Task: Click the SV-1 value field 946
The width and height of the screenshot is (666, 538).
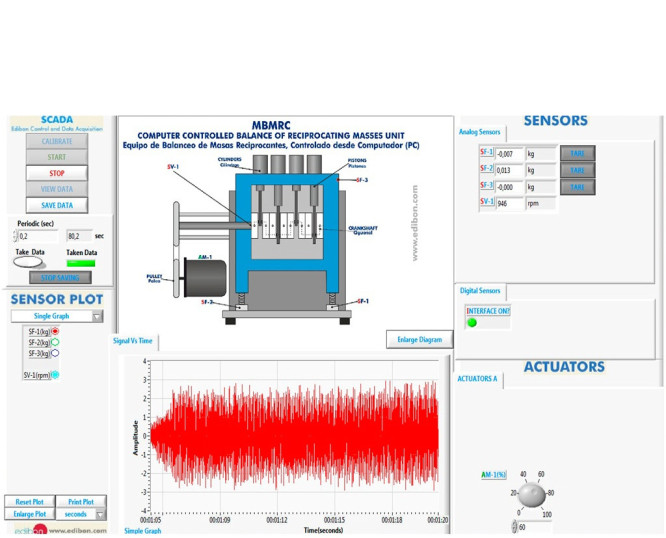Action: pyautogui.click(x=510, y=204)
